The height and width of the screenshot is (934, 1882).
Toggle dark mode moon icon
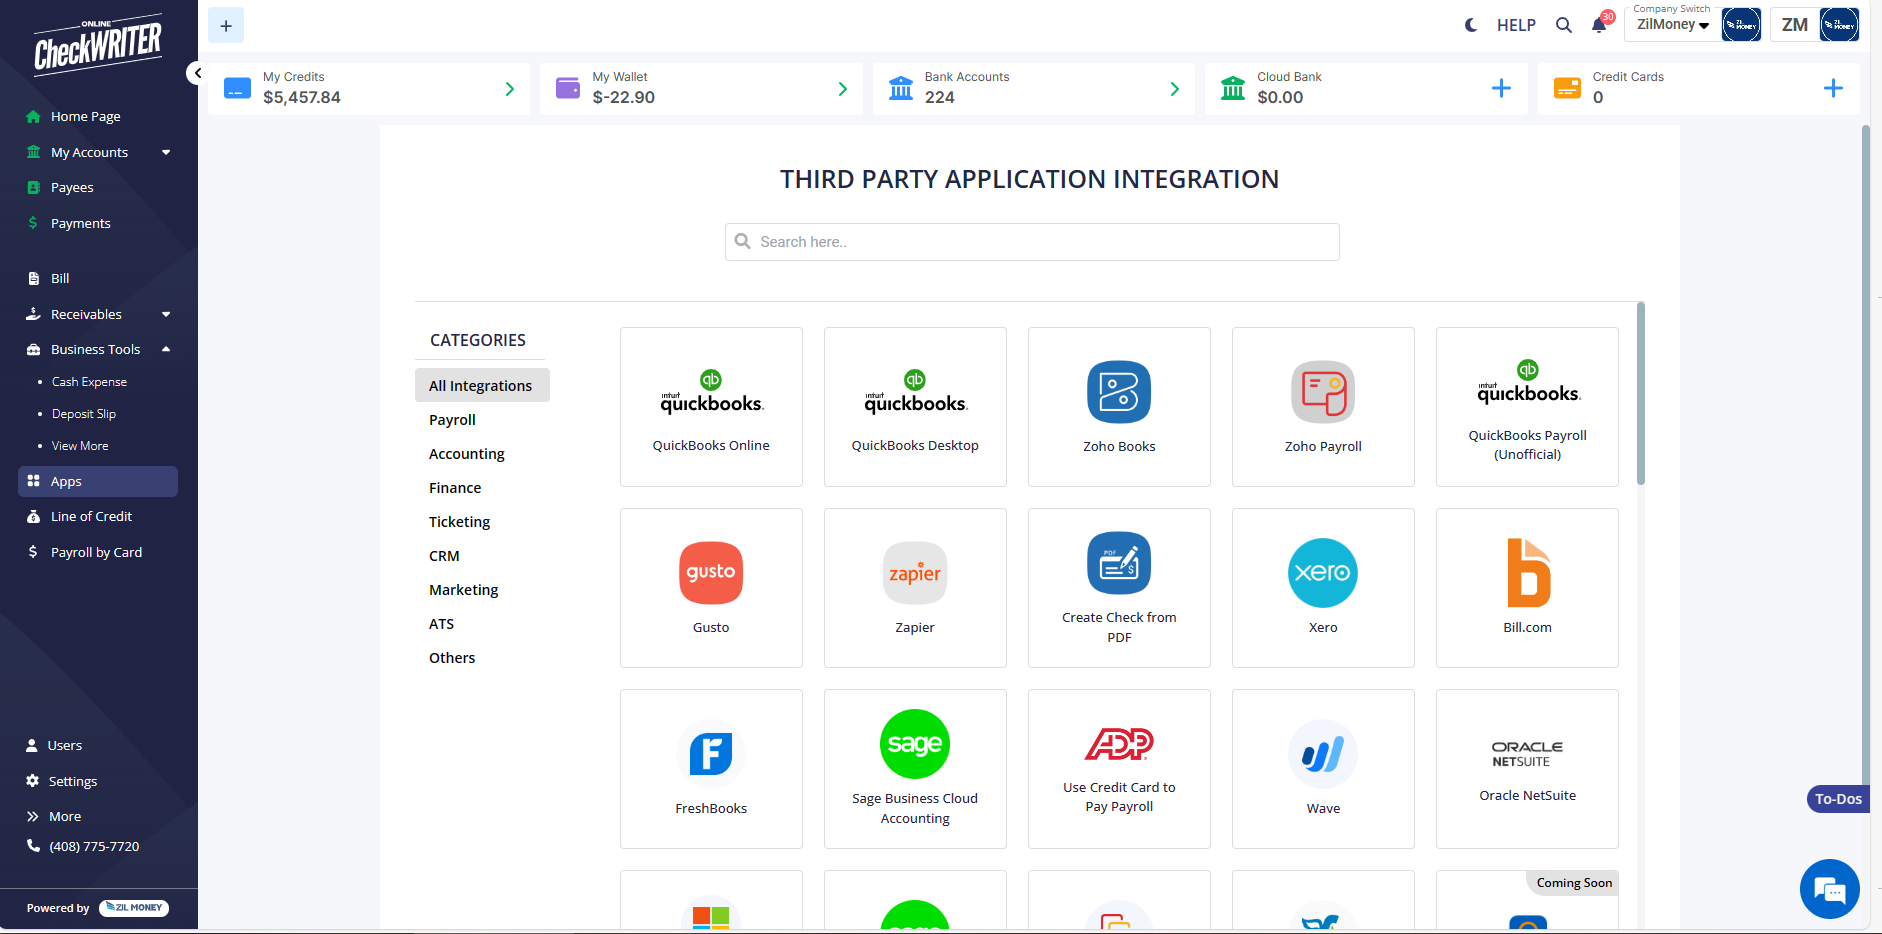1471,25
